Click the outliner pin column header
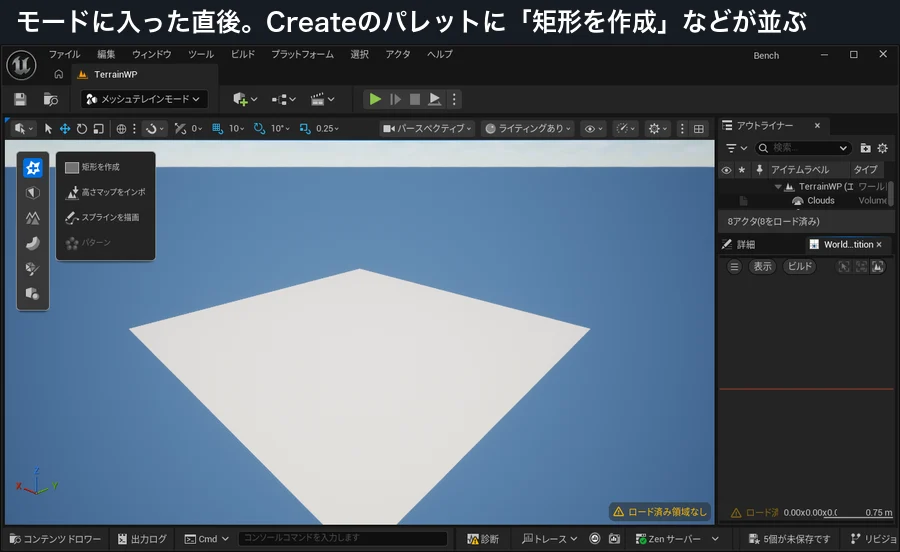 click(x=759, y=170)
